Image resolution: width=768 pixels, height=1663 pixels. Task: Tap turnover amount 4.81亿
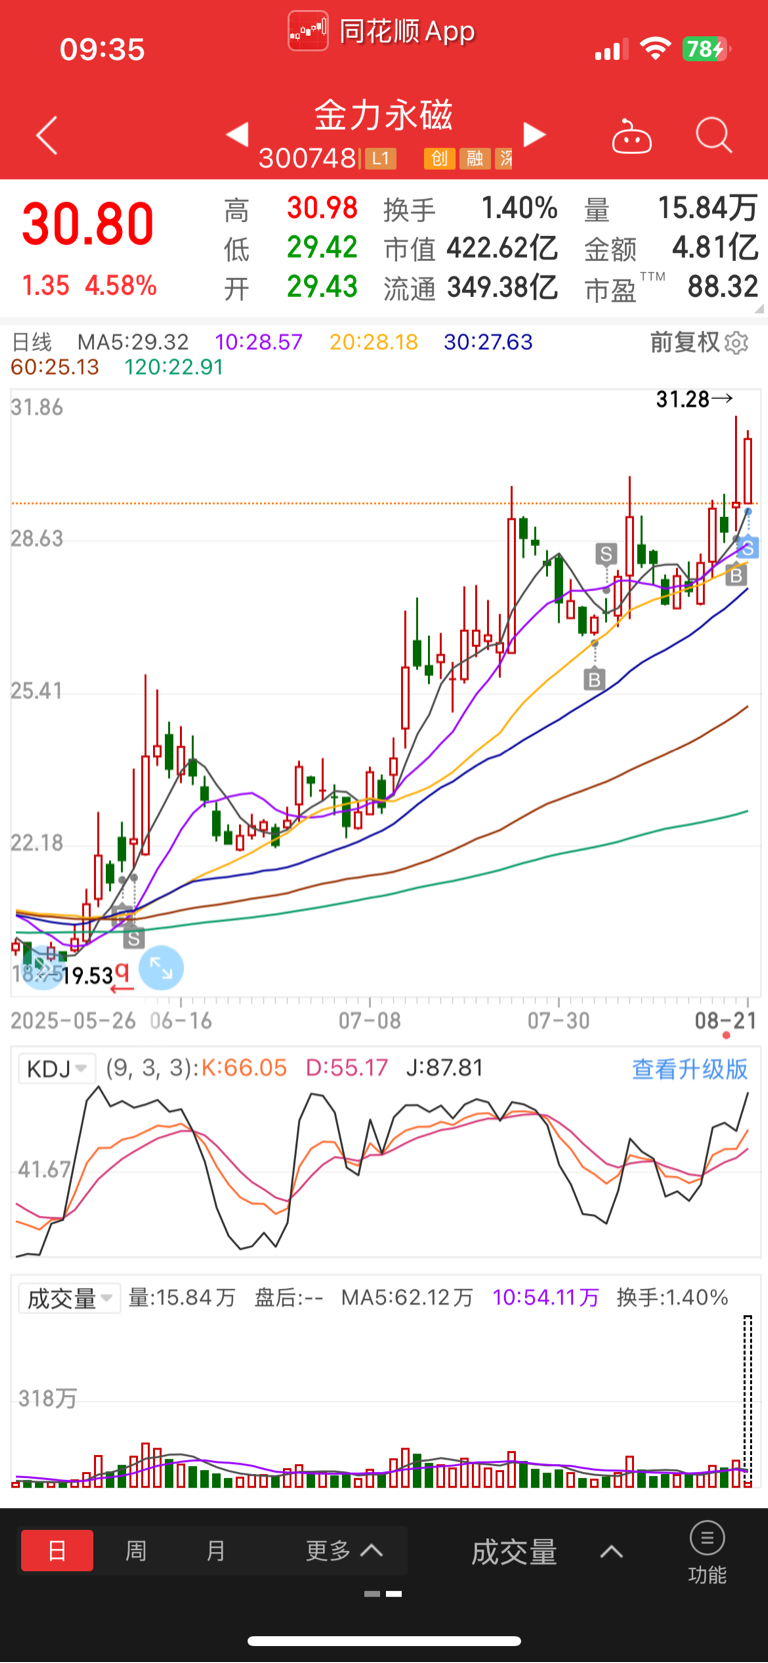click(715, 247)
